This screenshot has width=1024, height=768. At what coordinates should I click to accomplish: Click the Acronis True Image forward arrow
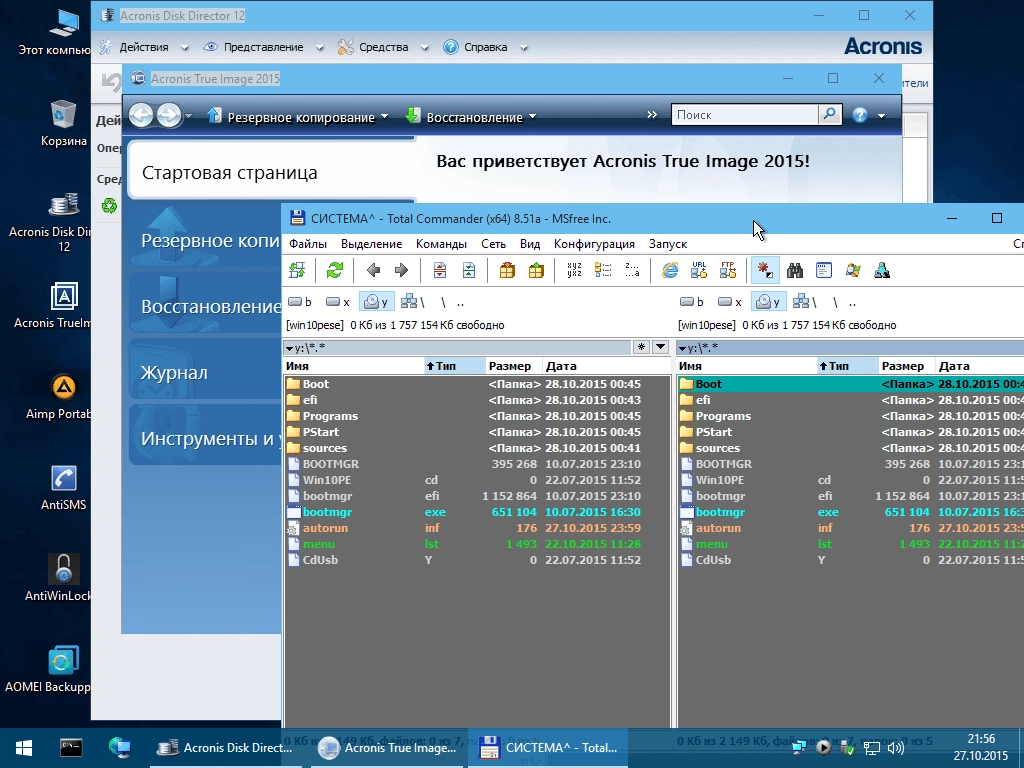[x=169, y=116]
